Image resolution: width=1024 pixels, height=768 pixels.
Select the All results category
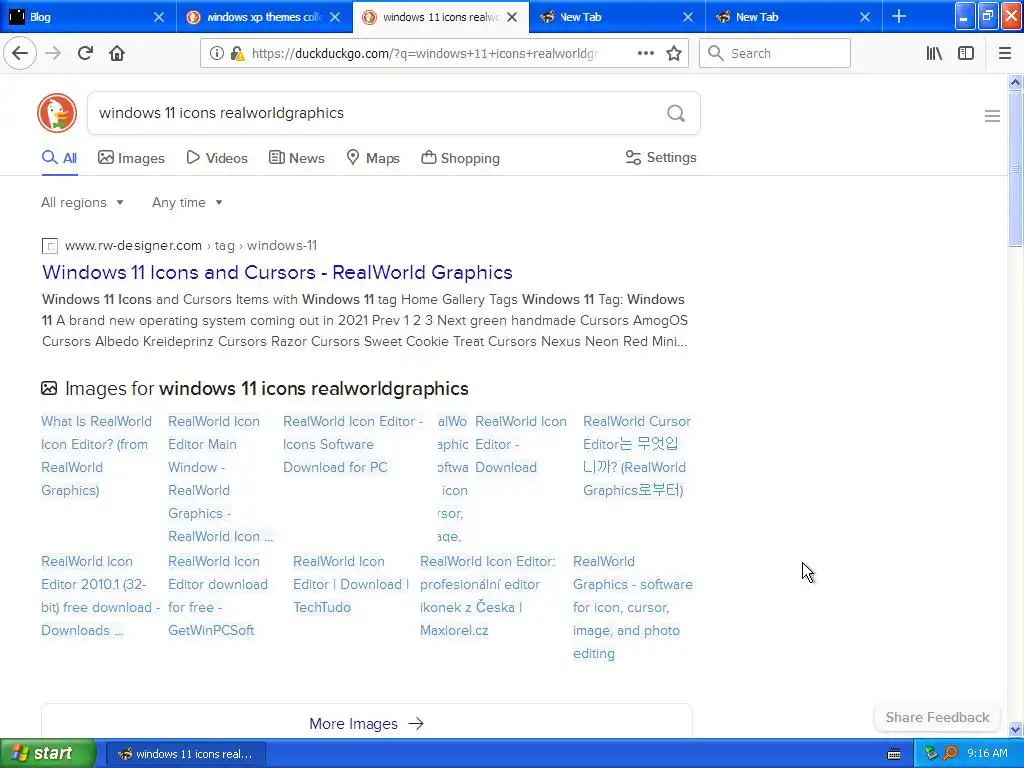(59, 158)
